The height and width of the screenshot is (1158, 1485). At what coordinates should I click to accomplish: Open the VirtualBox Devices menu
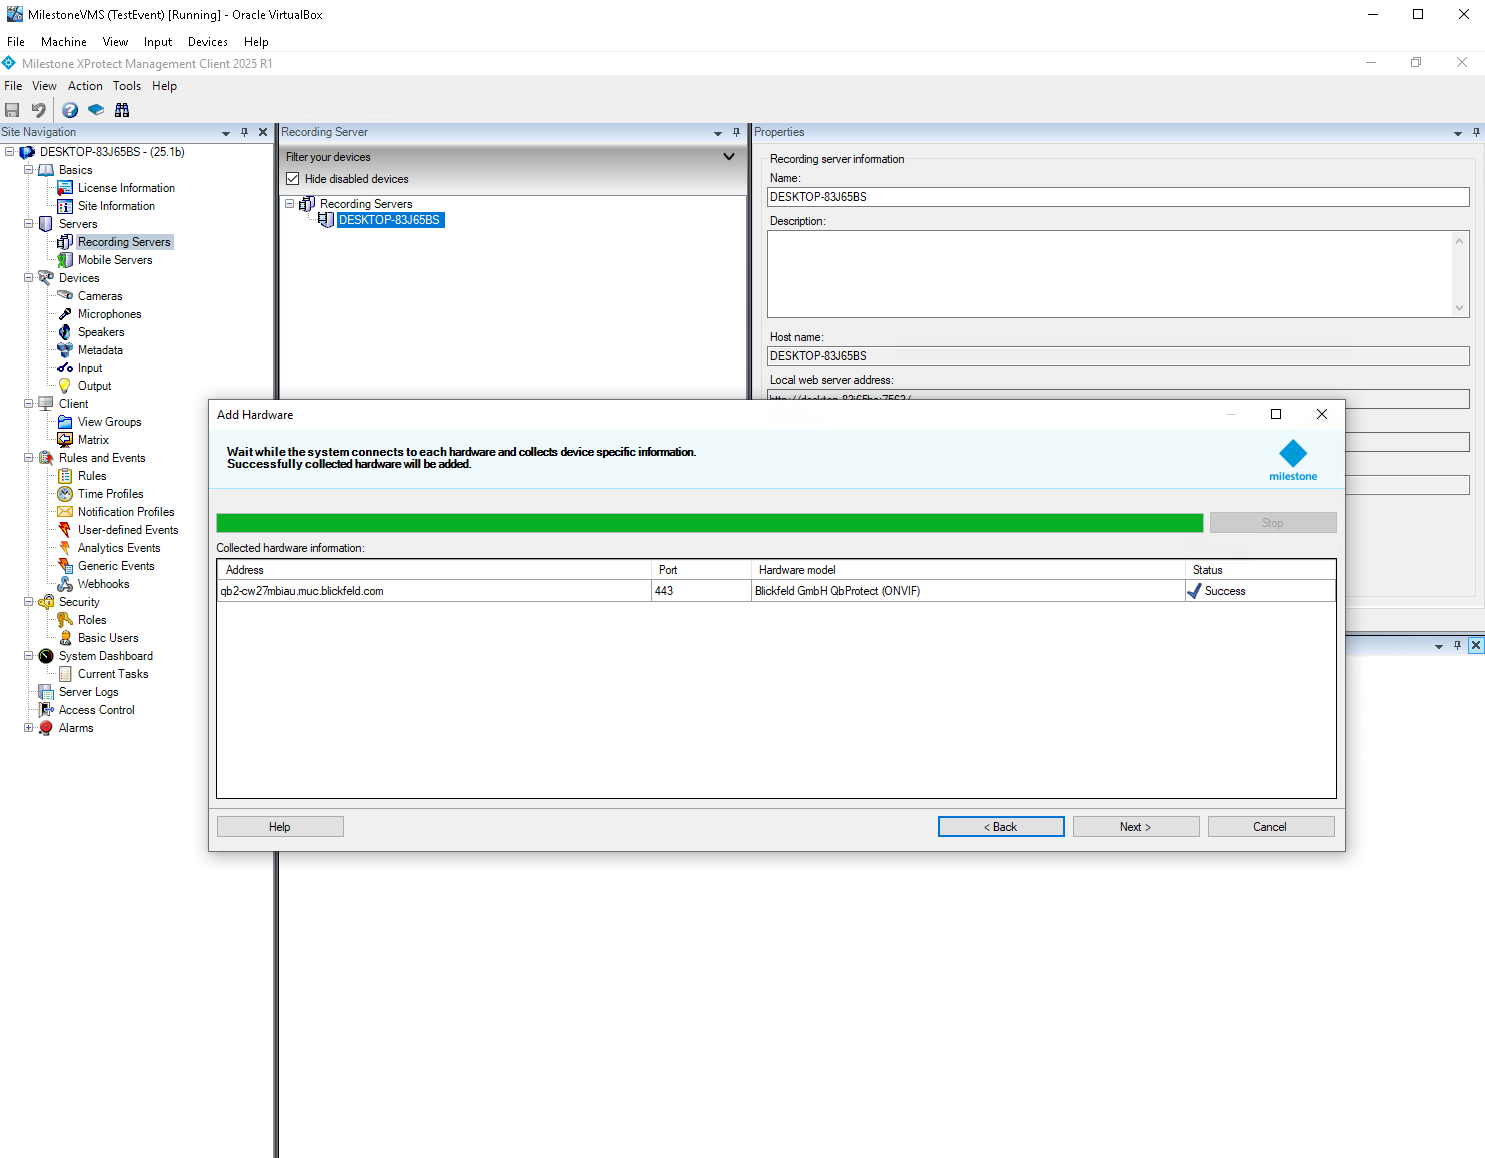(207, 42)
